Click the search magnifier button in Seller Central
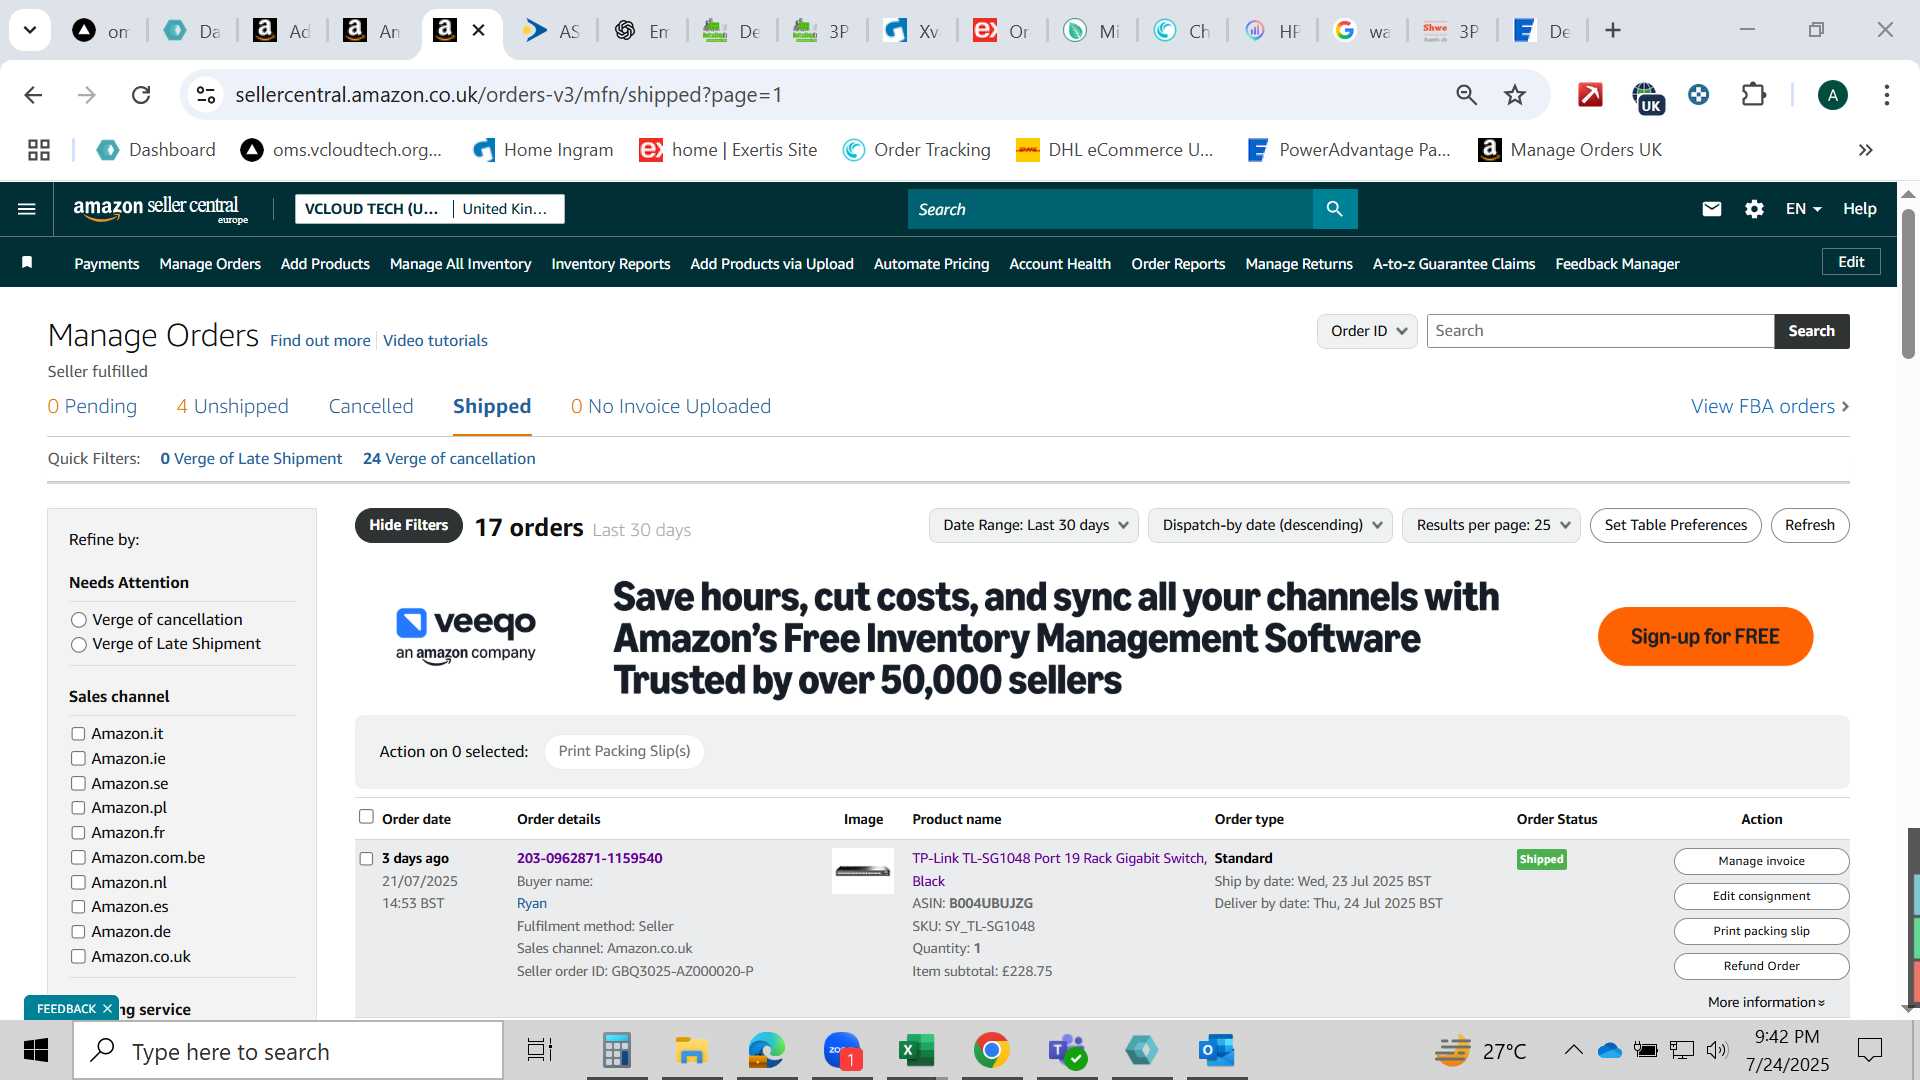The width and height of the screenshot is (1920, 1080). pyautogui.click(x=1334, y=209)
